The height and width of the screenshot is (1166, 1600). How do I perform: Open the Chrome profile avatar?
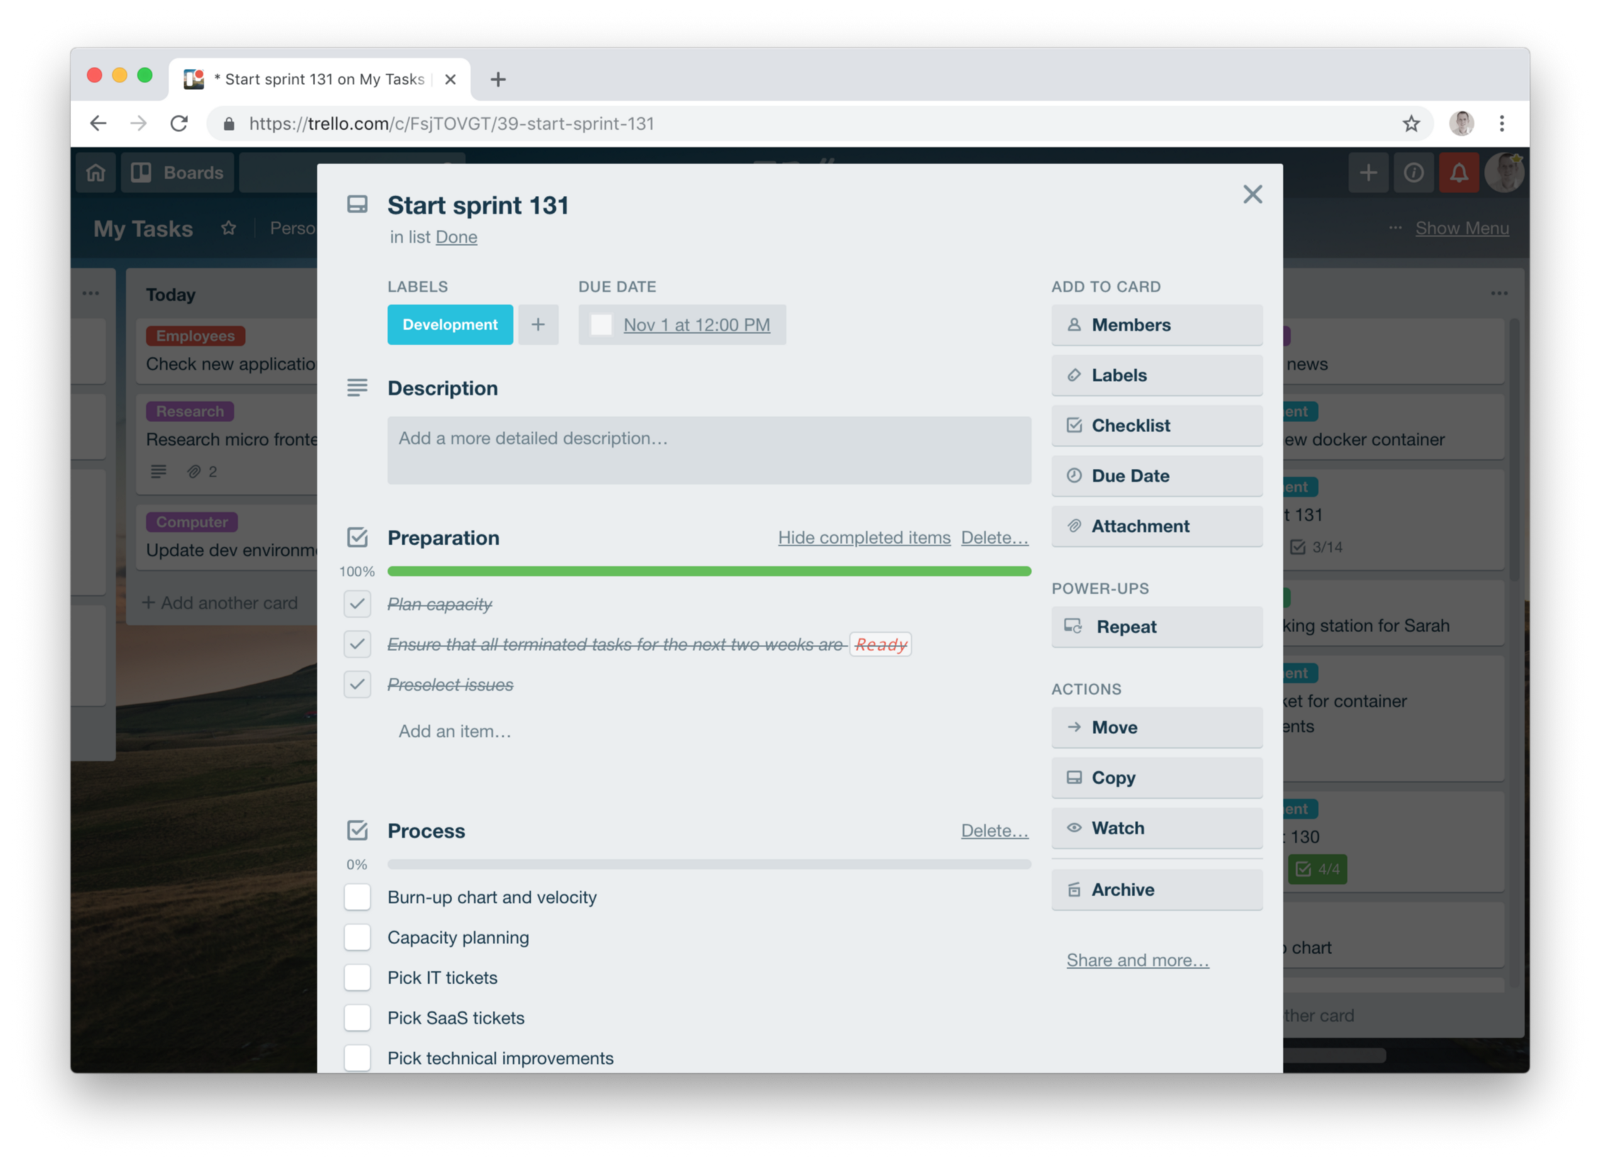(1462, 123)
